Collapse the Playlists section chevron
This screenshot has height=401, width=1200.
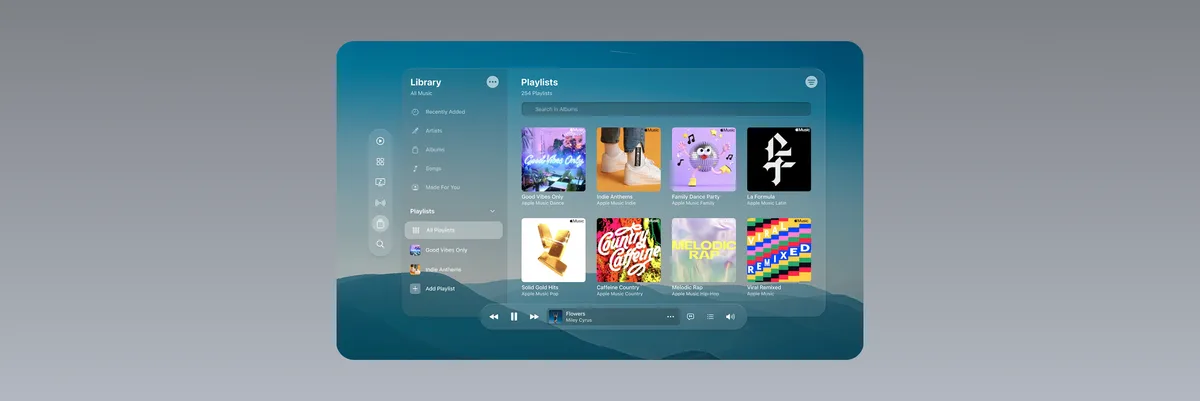coord(492,212)
